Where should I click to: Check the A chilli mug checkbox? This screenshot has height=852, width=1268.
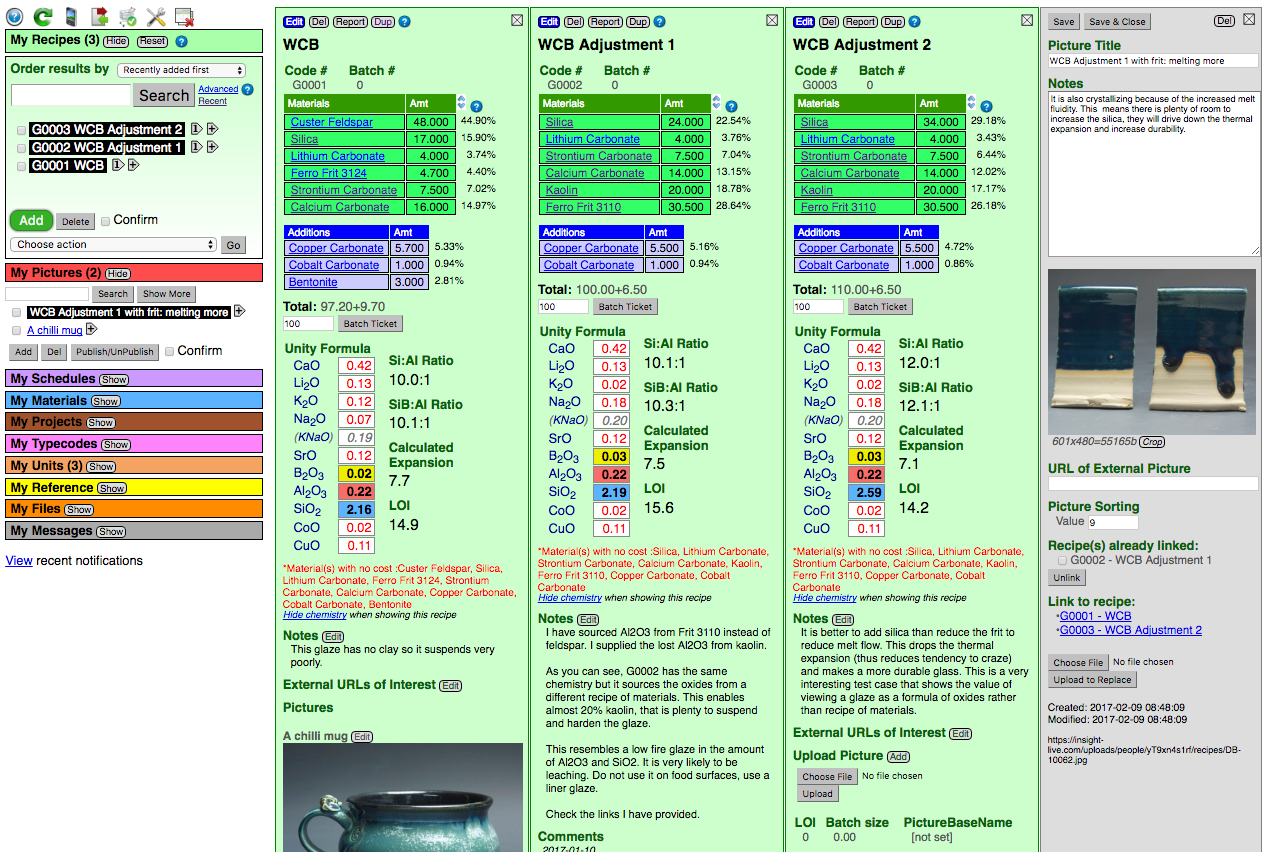(16, 330)
